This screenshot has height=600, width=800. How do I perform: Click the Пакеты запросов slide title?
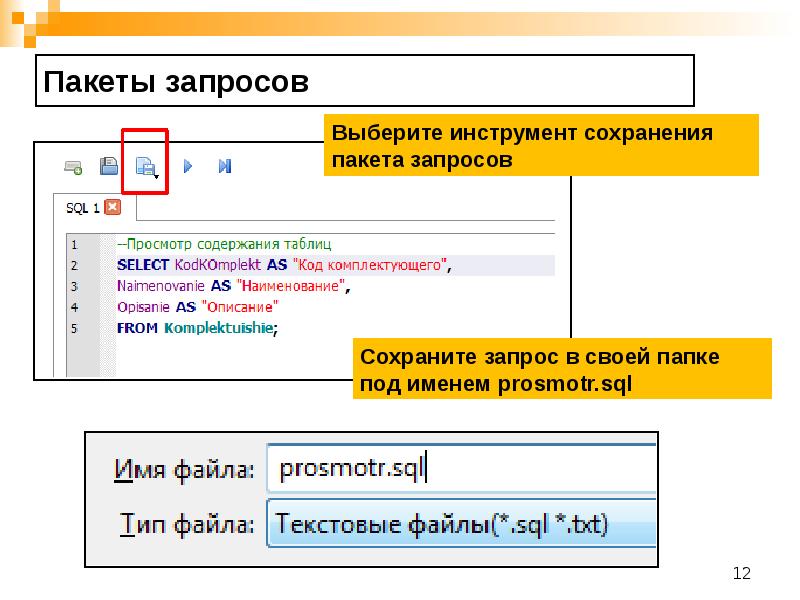coord(176,82)
